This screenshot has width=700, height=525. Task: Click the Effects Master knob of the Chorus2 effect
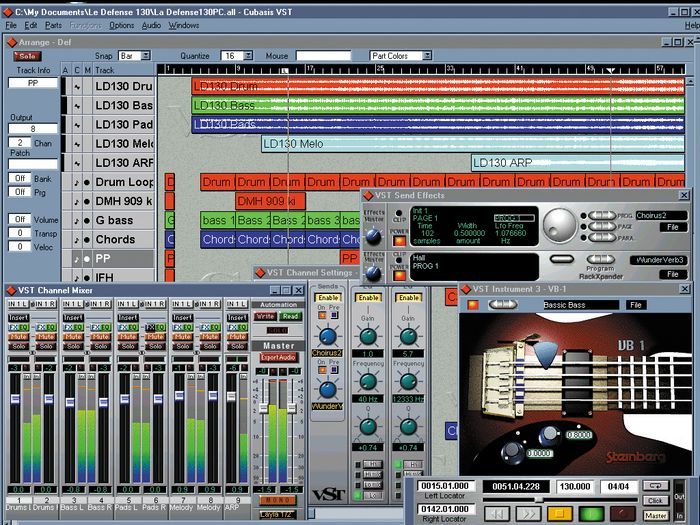coord(373,236)
